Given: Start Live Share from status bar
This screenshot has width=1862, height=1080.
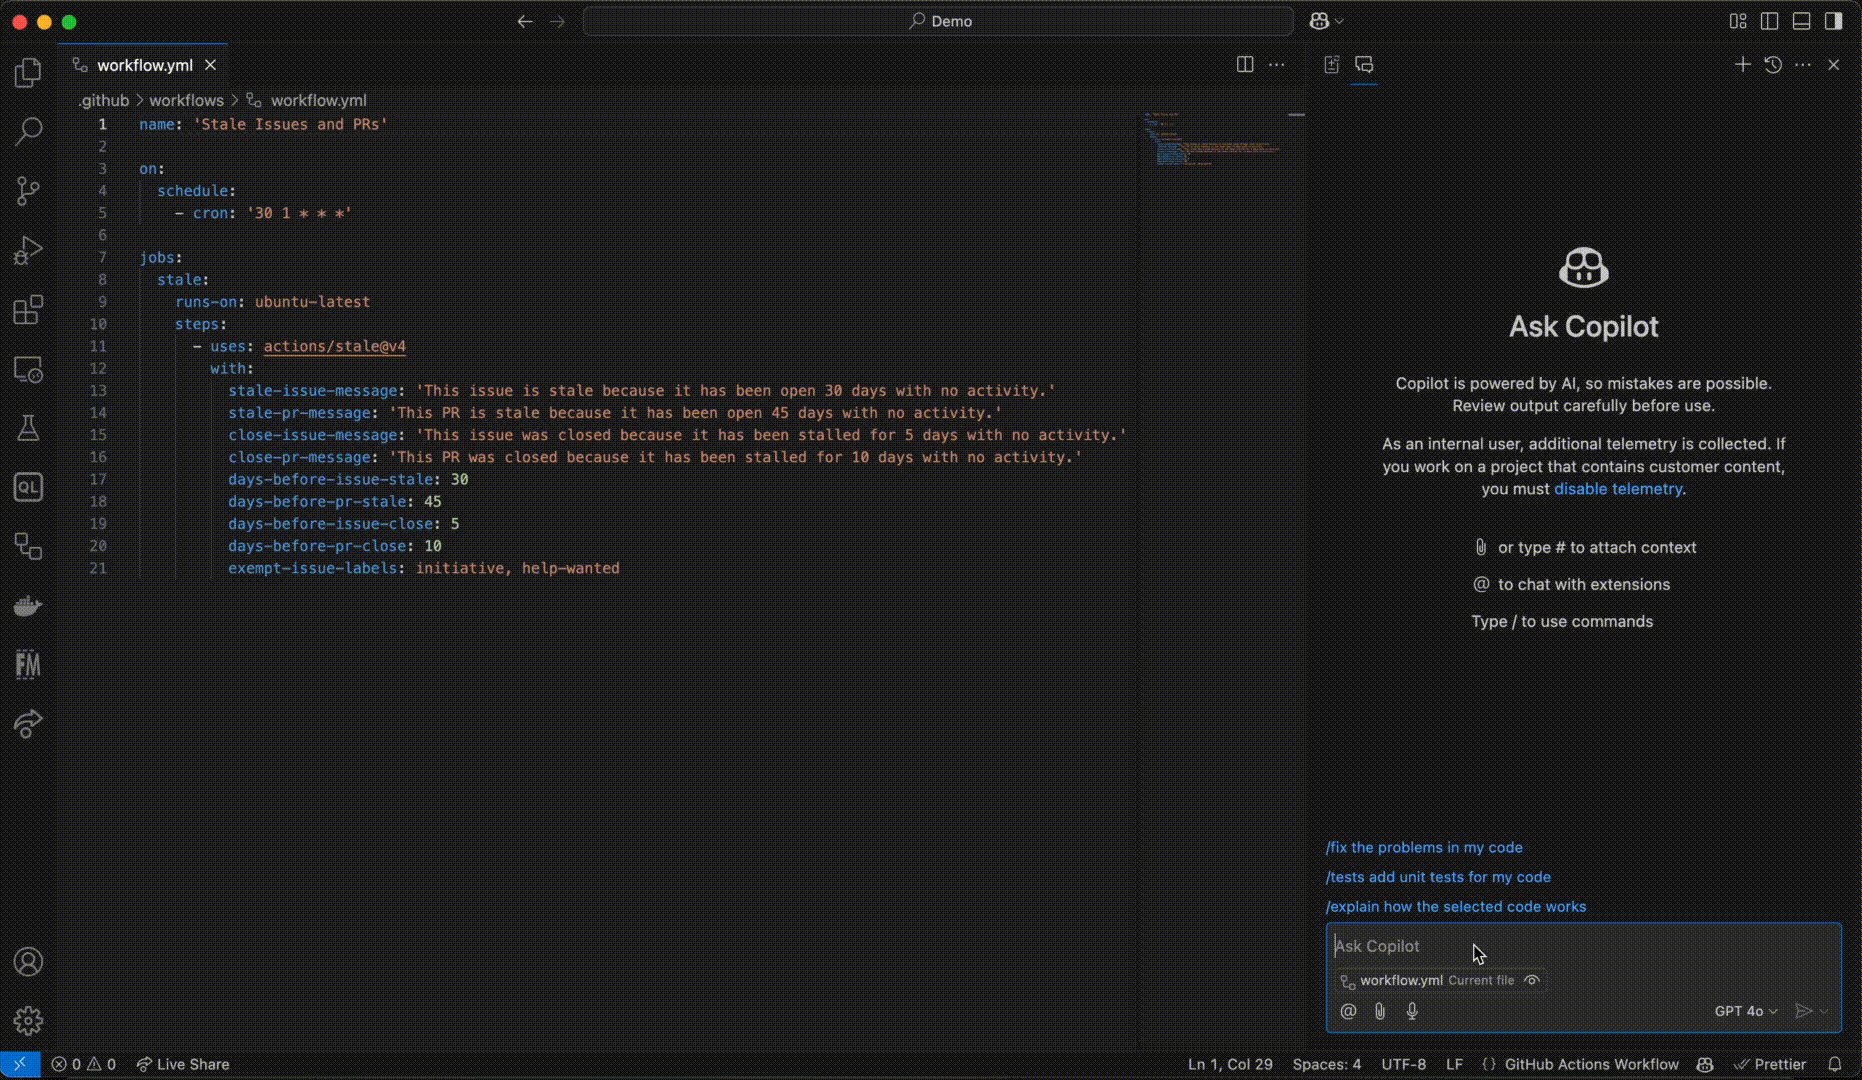Looking at the screenshot, I should (x=183, y=1064).
